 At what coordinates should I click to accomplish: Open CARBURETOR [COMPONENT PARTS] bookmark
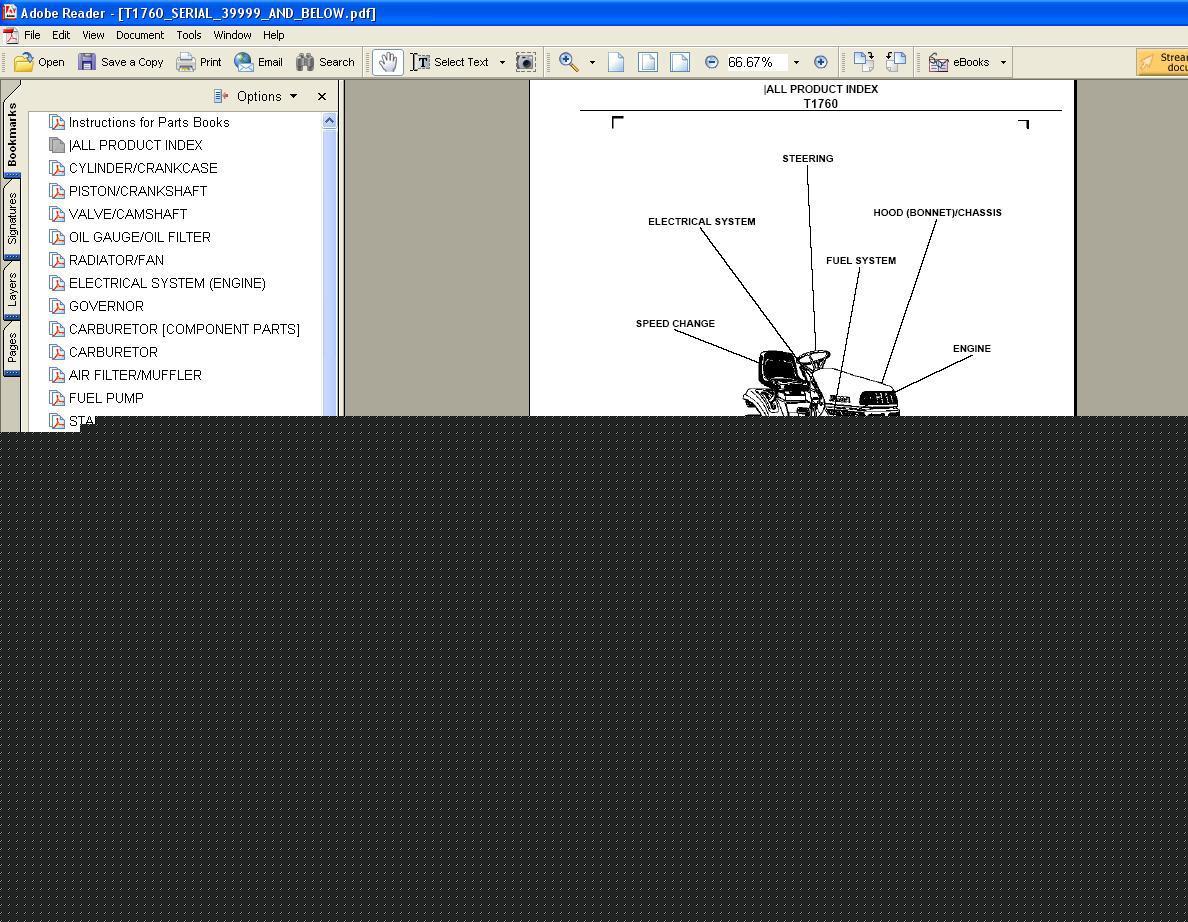pyautogui.click(x=184, y=329)
